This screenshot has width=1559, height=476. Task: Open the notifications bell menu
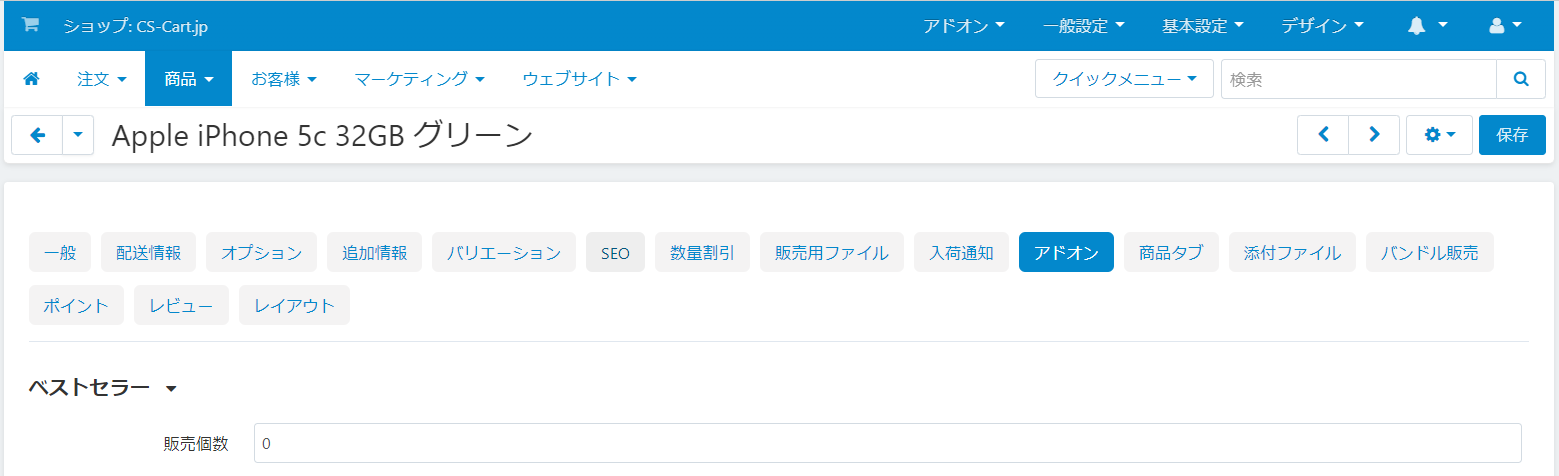(x=1427, y=26)
